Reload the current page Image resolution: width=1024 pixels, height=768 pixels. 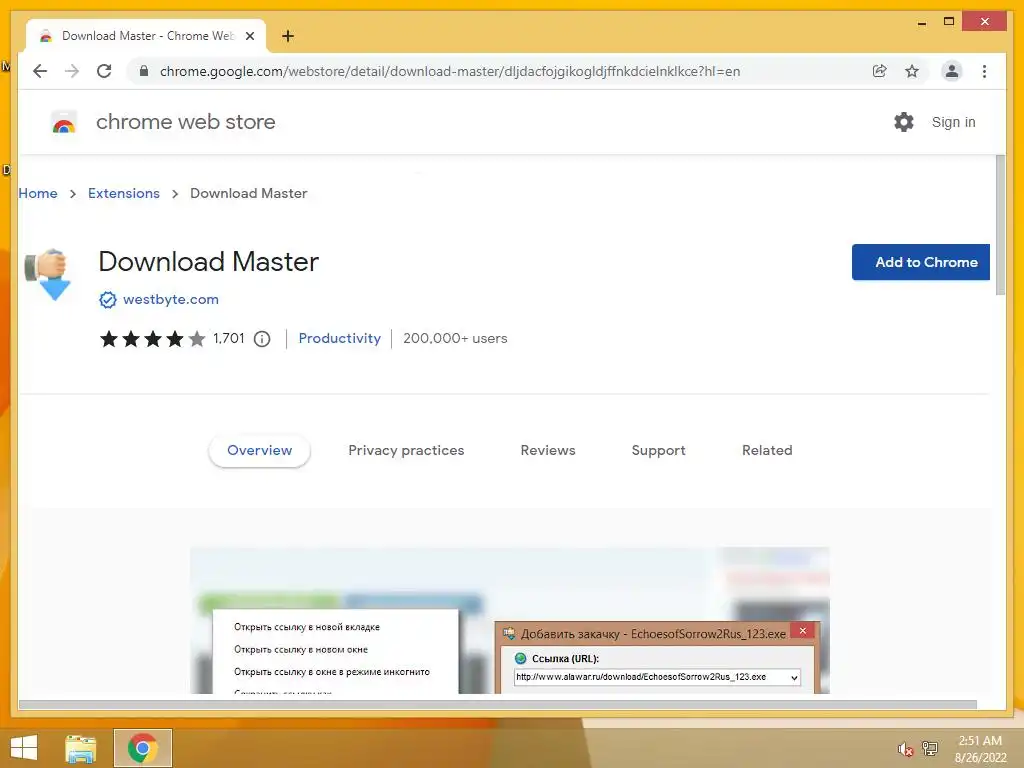pos(104,71)
